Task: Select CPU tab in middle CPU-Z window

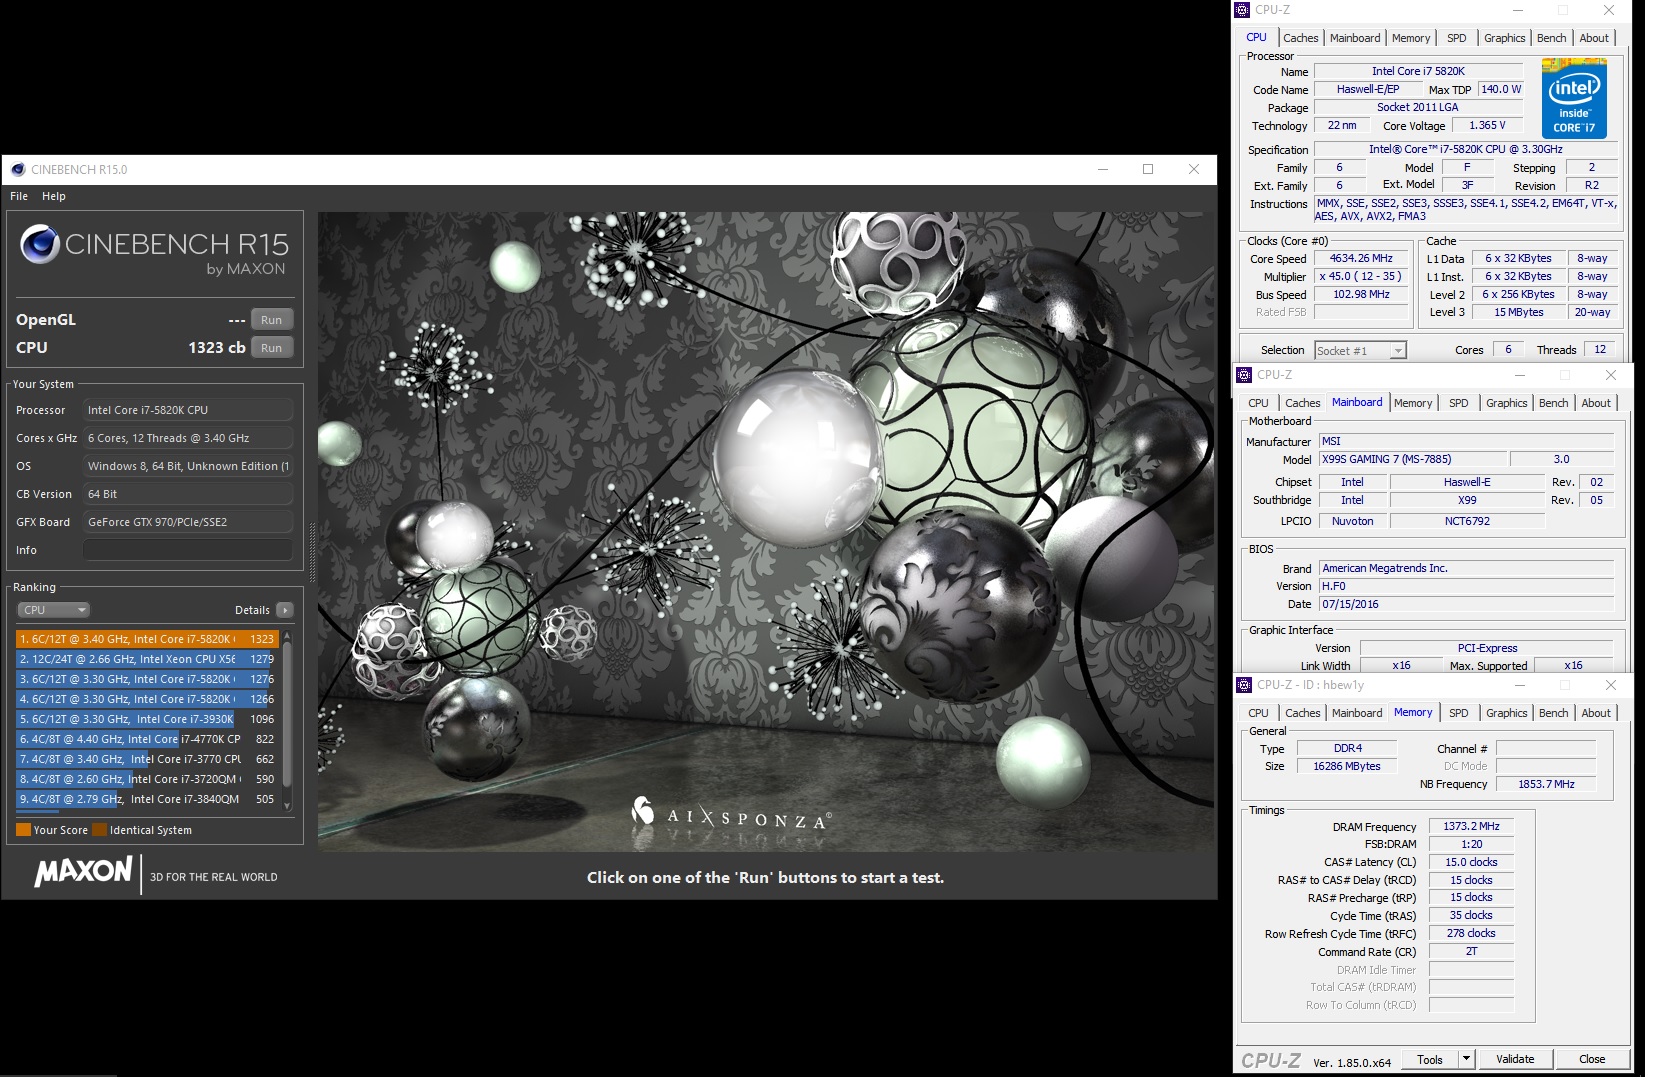Action: tap(1258, 403)
